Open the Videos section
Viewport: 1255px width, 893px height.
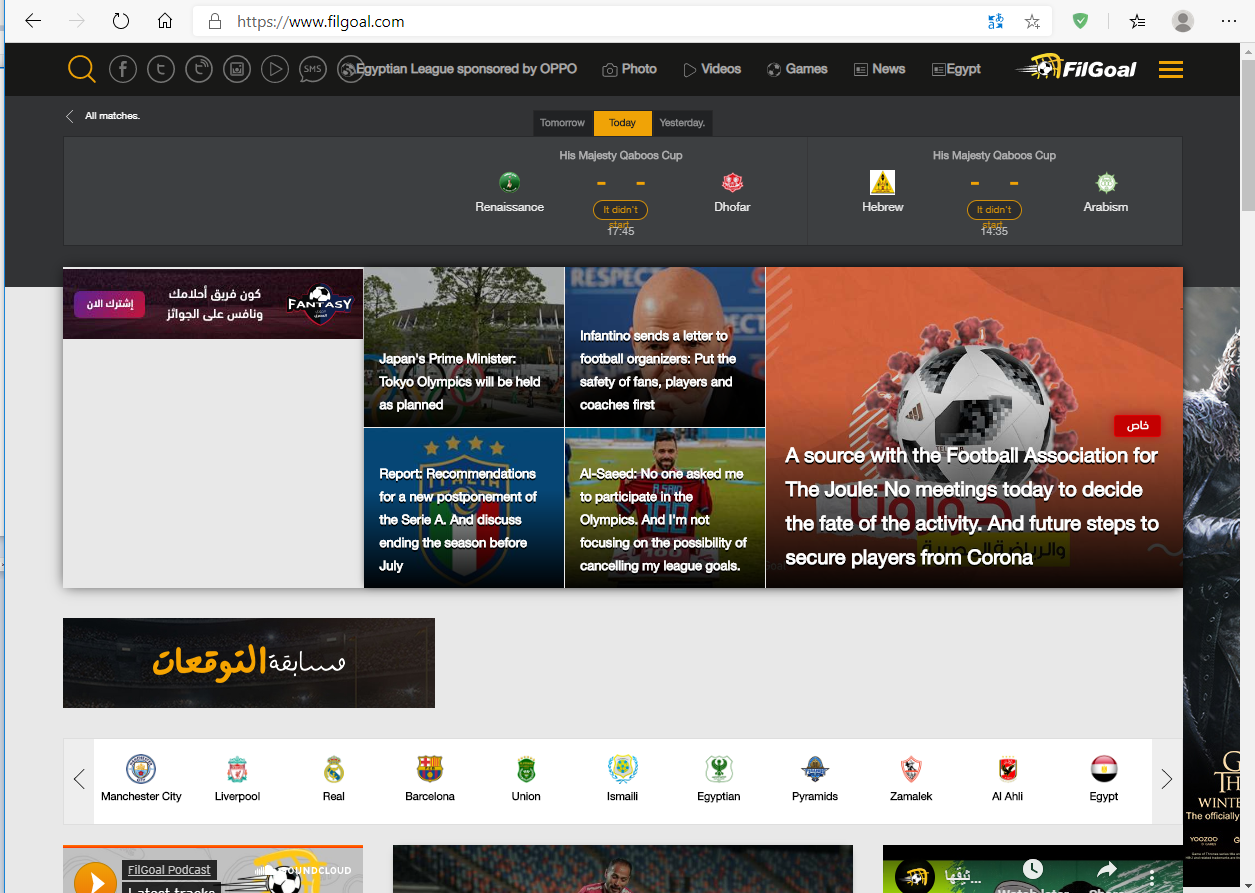tap(712, 69)
